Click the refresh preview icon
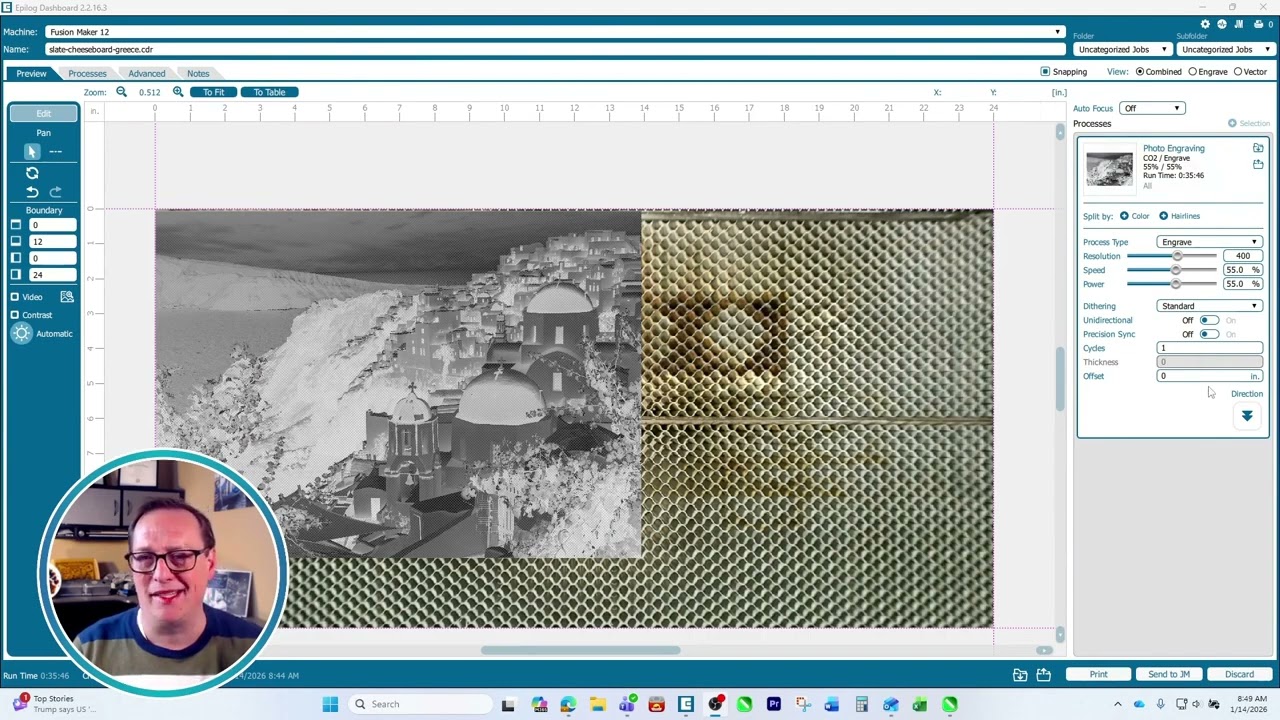This screenshot has height=720, width=1280. 32,173
